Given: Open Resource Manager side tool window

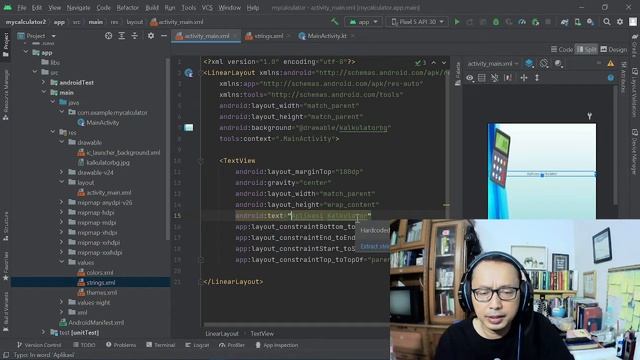Looking at the screenshot, I should coord(5,95).
